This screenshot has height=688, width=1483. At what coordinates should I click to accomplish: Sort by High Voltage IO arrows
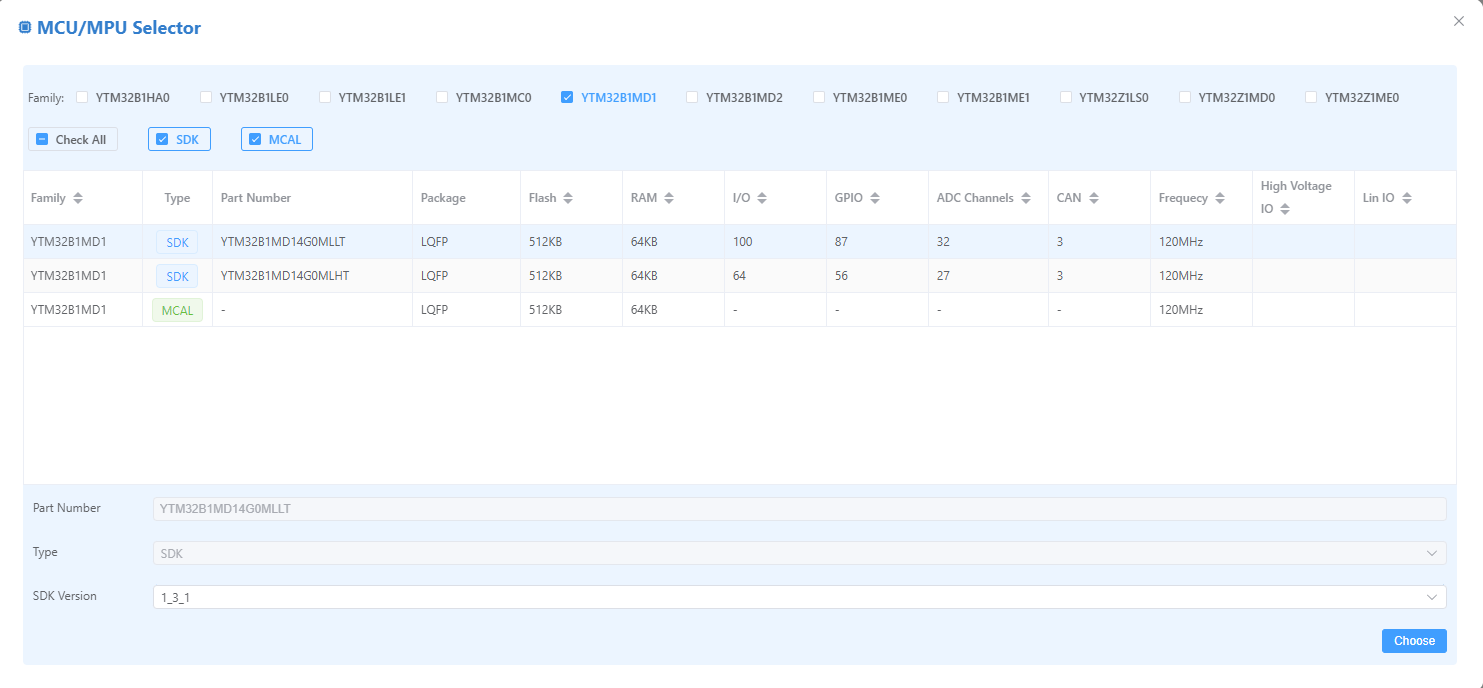(1285, 209)
